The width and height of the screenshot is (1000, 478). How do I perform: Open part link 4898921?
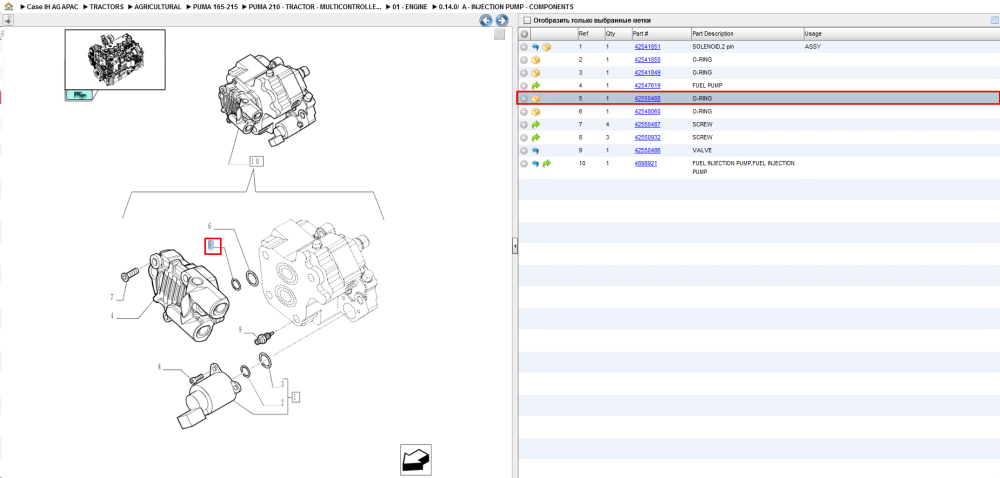[x=645, y=164]
